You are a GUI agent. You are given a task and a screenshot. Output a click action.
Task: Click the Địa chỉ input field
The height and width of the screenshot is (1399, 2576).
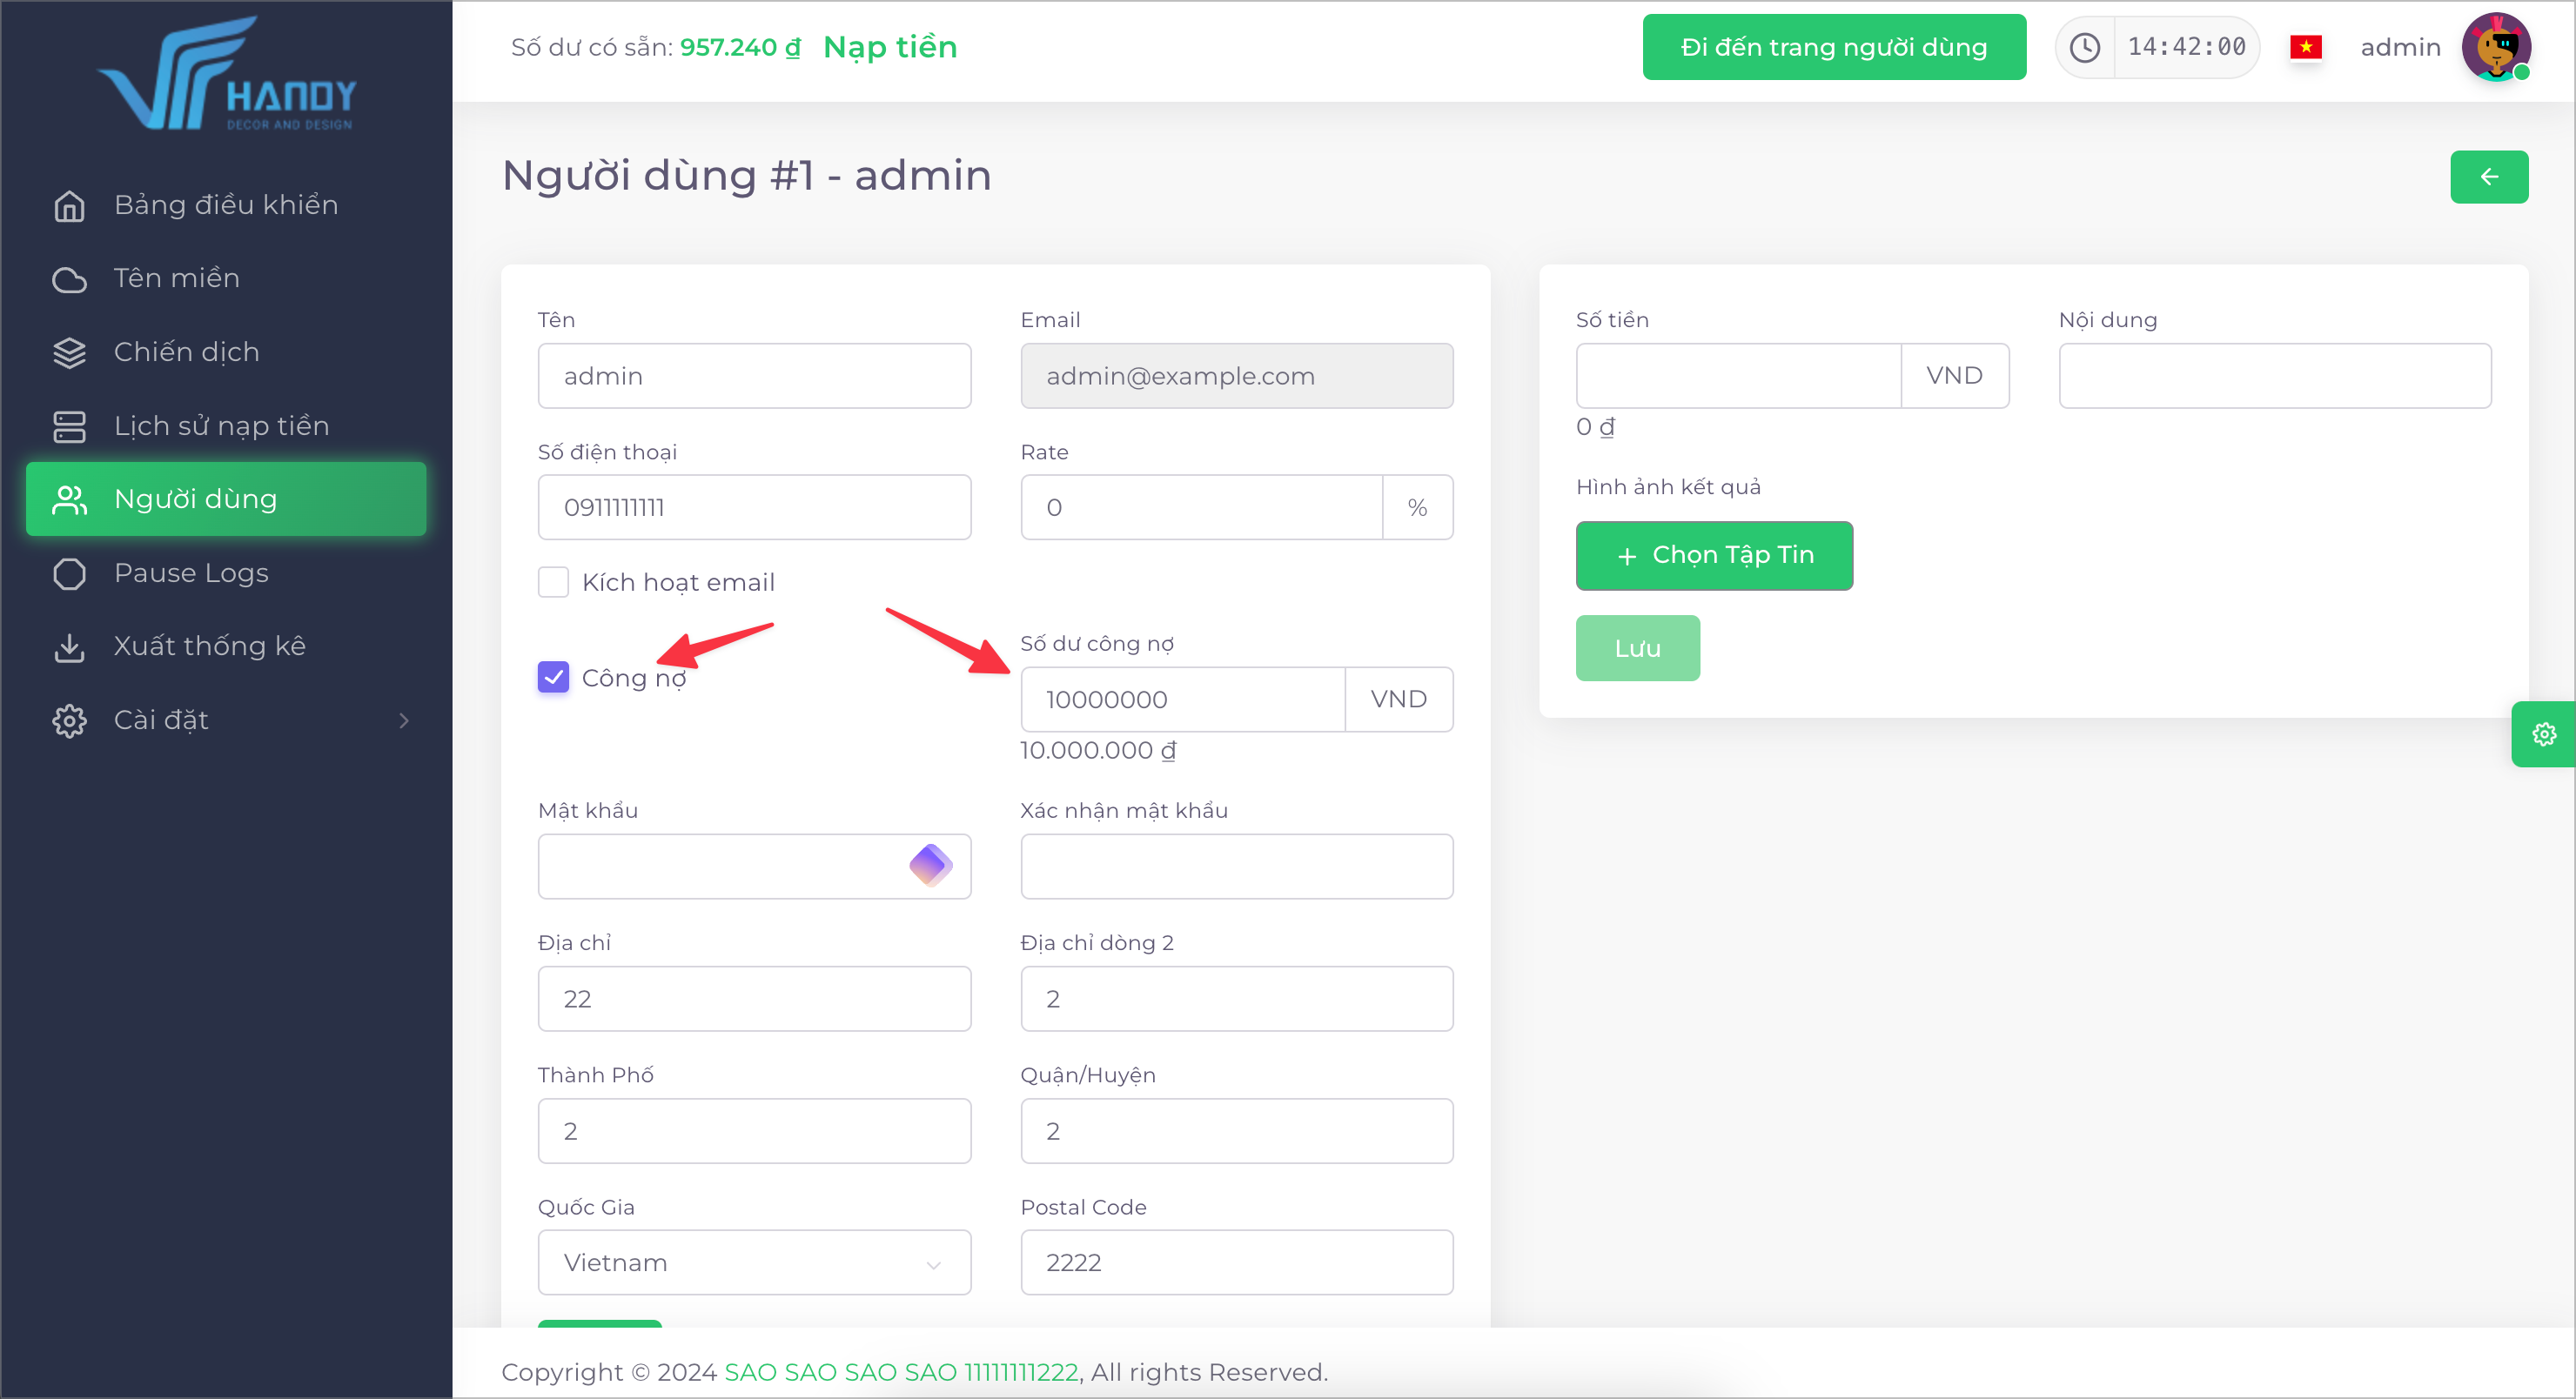point(754,998)
